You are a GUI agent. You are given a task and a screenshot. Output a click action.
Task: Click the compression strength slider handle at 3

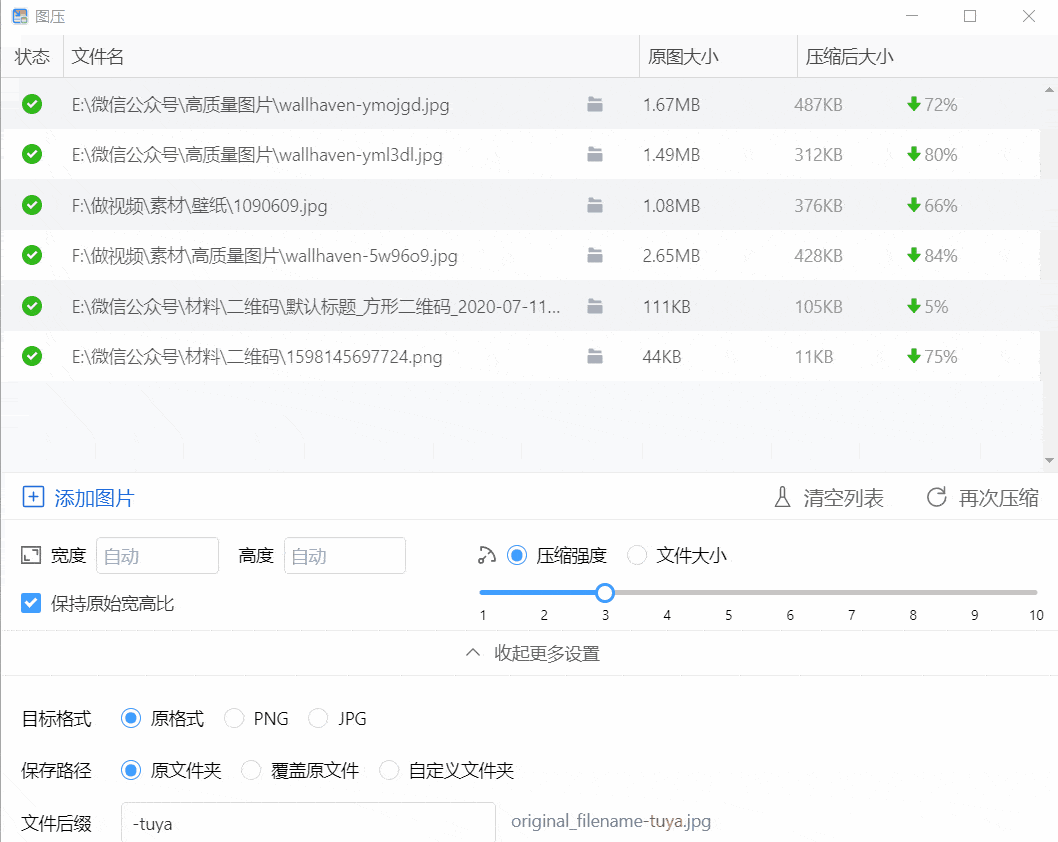(605, 592)
